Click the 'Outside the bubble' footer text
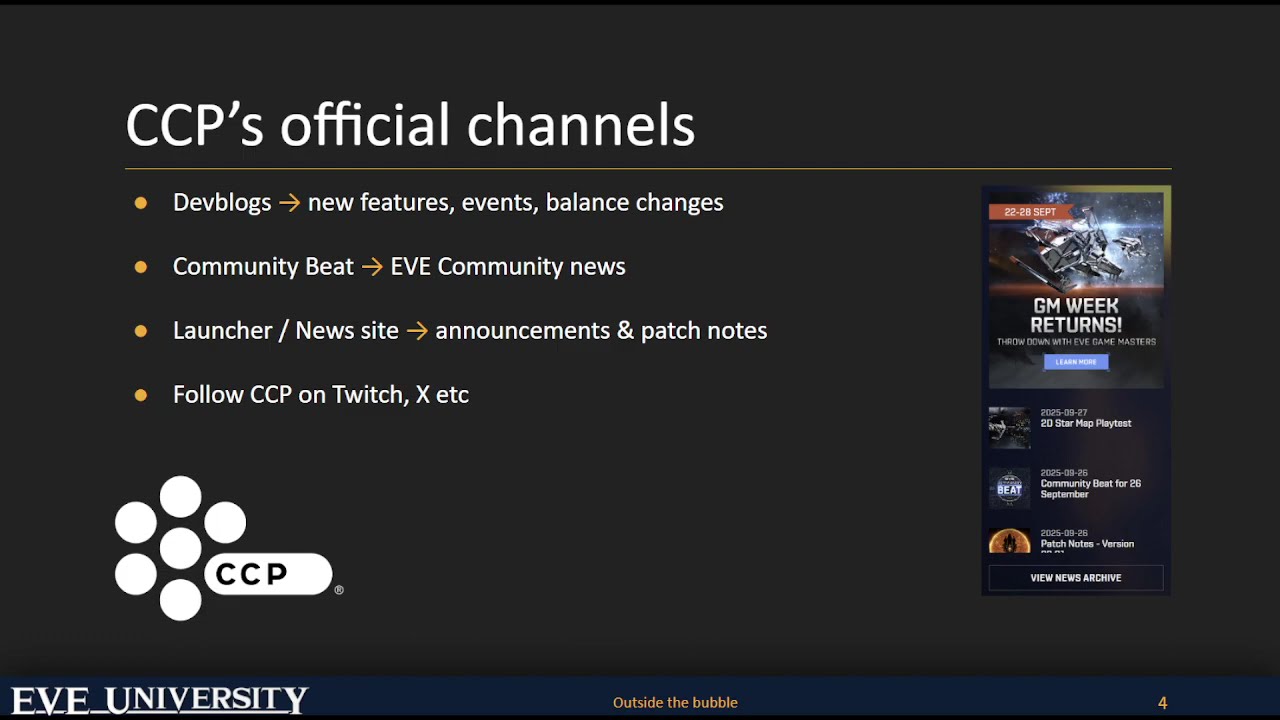 click(x=675, y=702)
